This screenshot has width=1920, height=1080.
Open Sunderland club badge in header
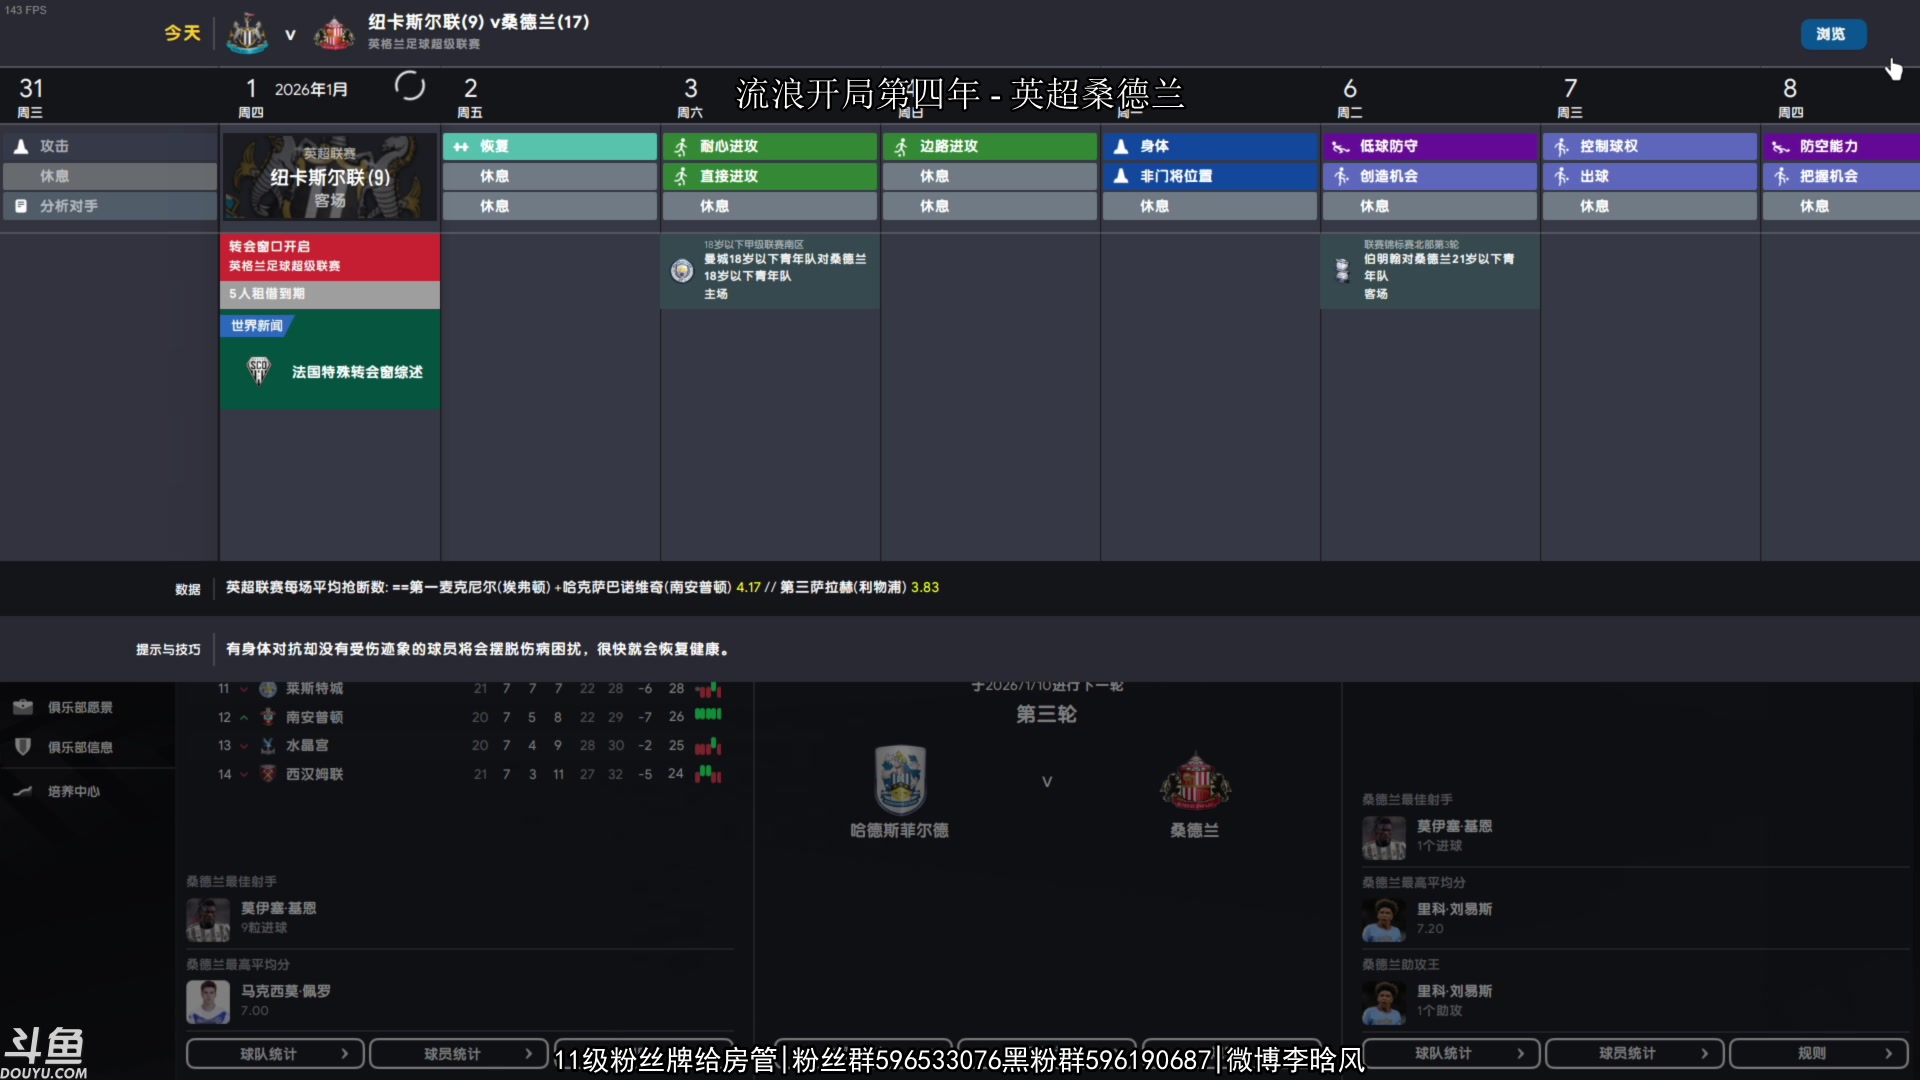334,33
